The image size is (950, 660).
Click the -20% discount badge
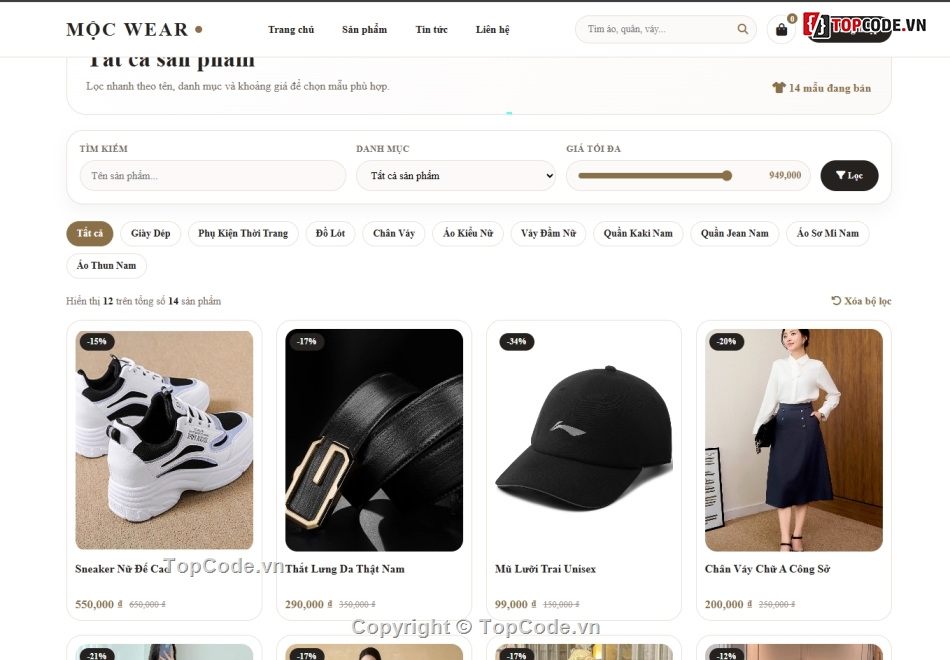(x=726, y=341)
